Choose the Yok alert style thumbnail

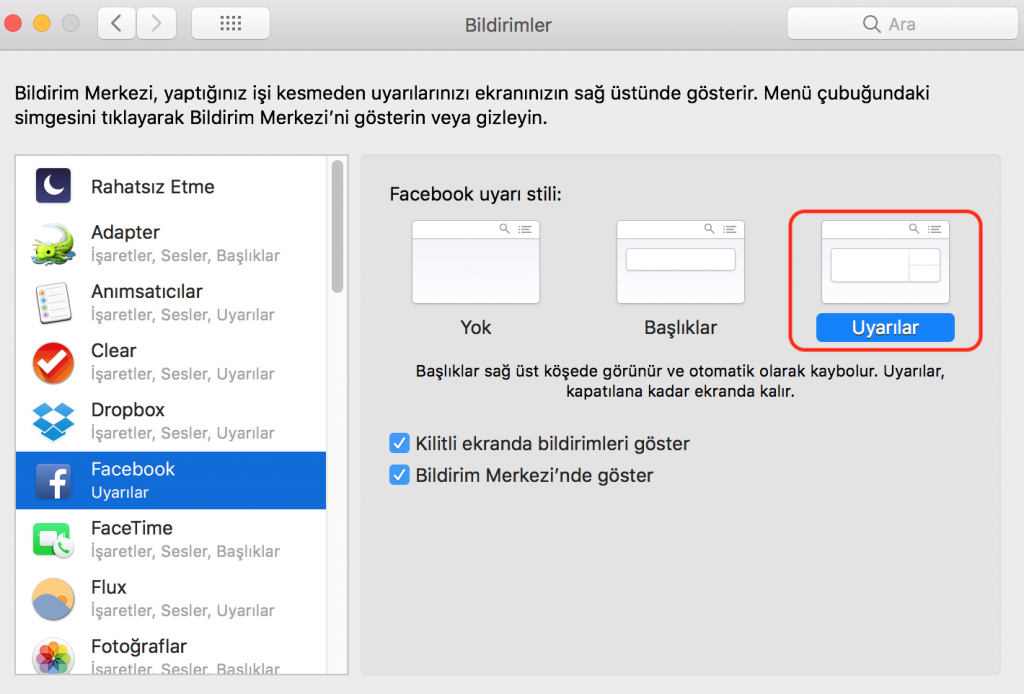pyautogui.click(x=476, y=262)
